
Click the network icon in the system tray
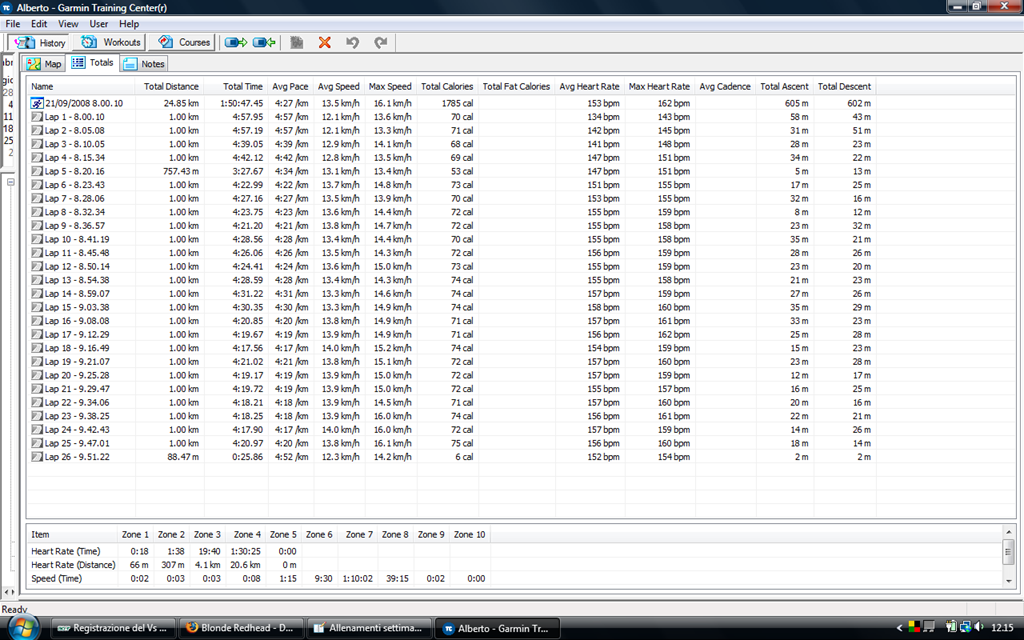click(x=965, y=628)
